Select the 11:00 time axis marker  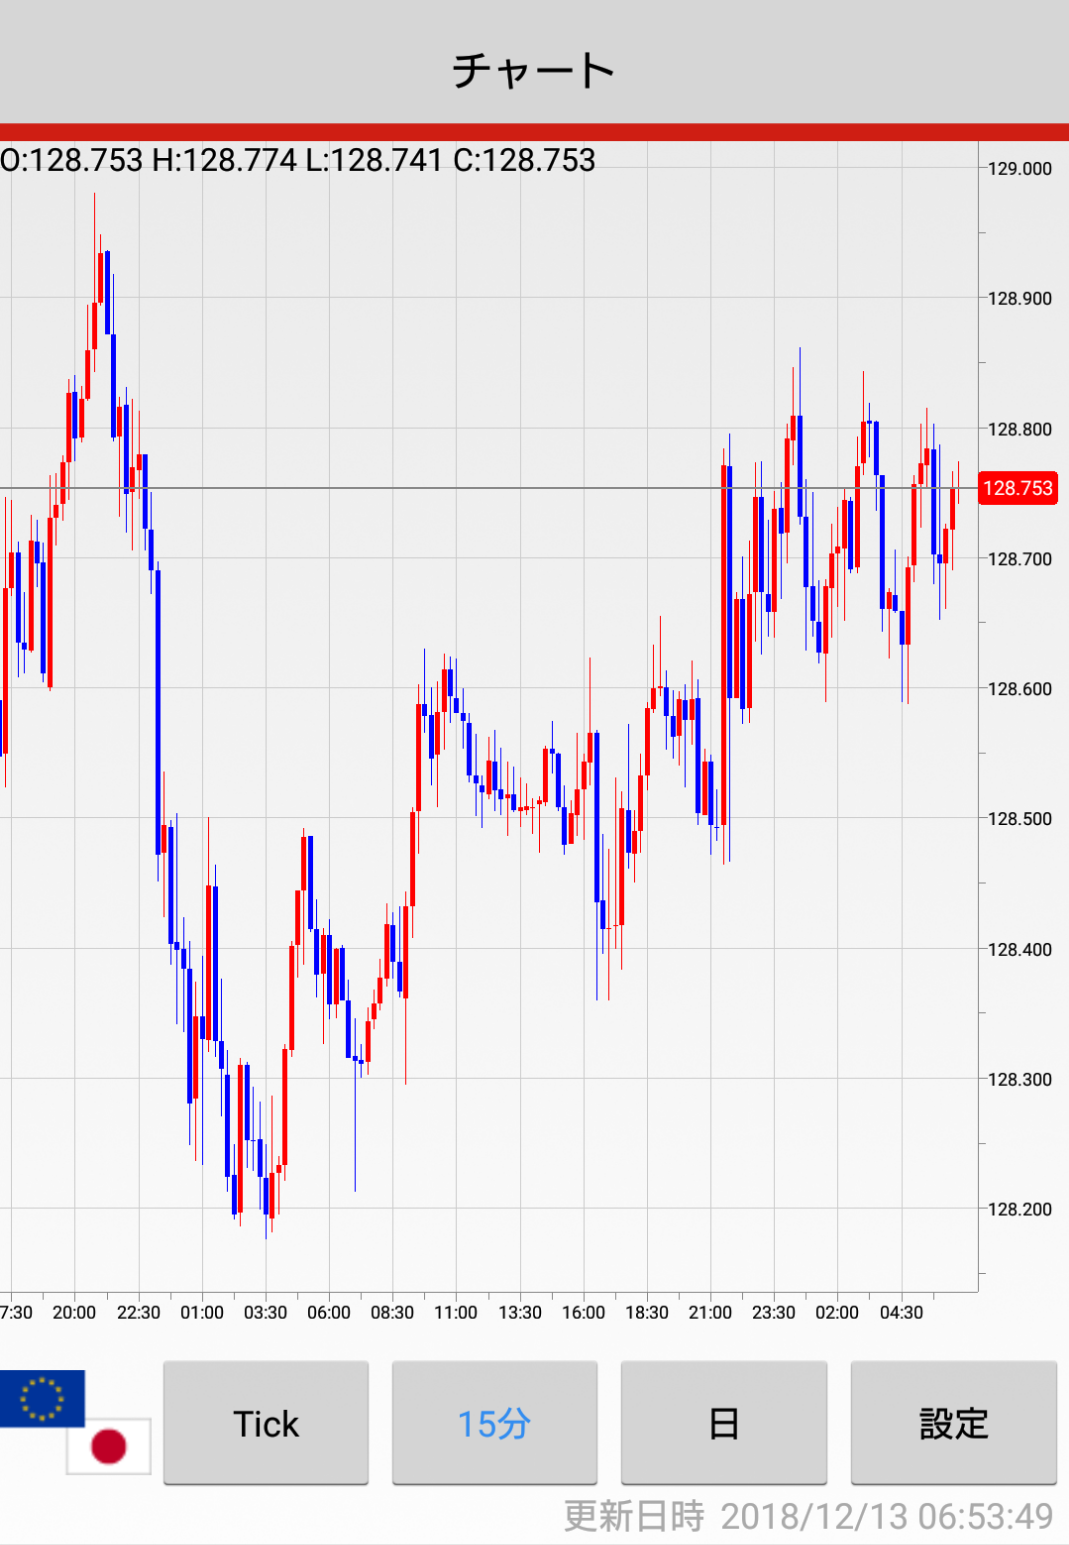(x=455, y=1312)
